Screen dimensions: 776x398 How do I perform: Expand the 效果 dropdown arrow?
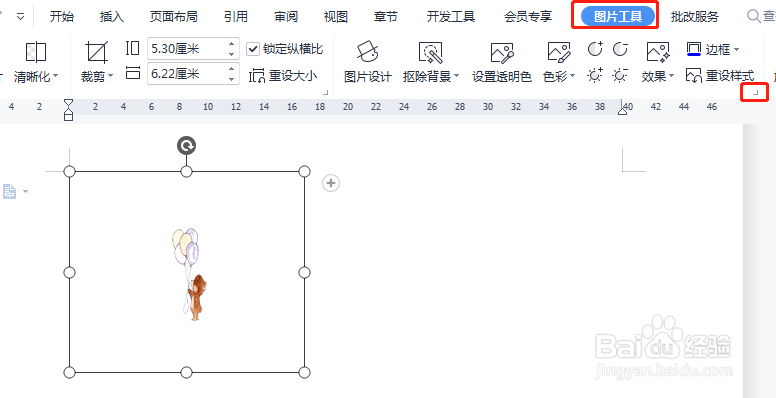coord(672,76)
